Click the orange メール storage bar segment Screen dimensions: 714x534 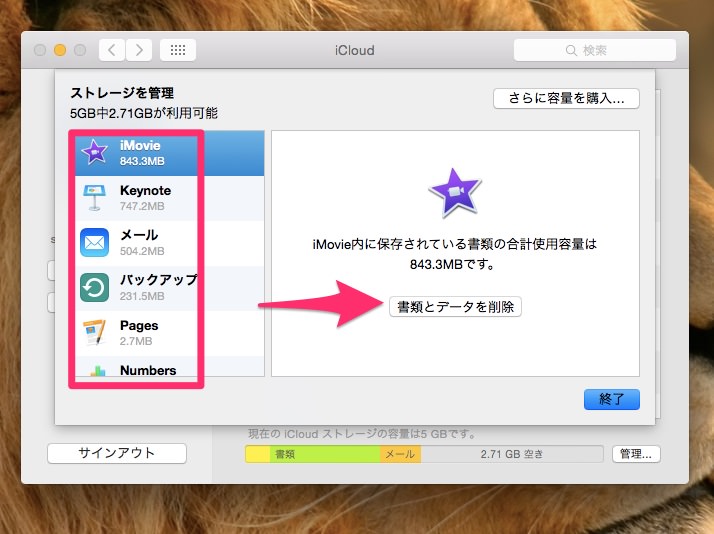[x=400, y=454]
